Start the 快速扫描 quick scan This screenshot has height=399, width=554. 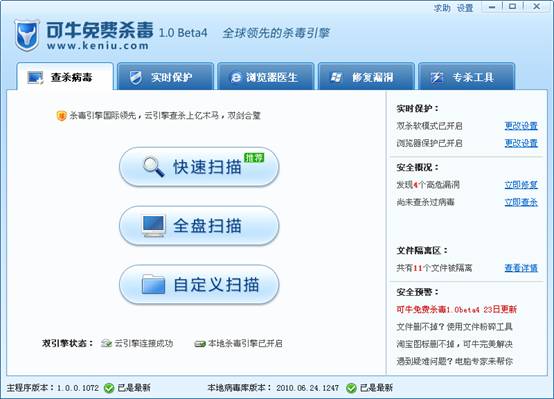click(x=199, y=167)
